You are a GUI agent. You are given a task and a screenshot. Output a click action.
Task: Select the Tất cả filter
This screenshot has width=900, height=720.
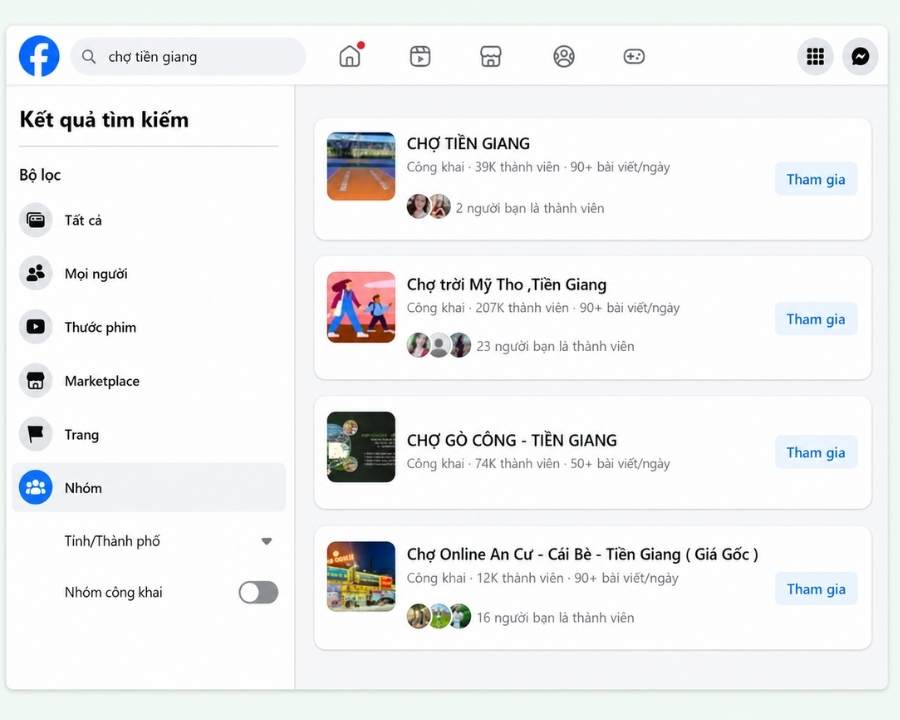149,220
